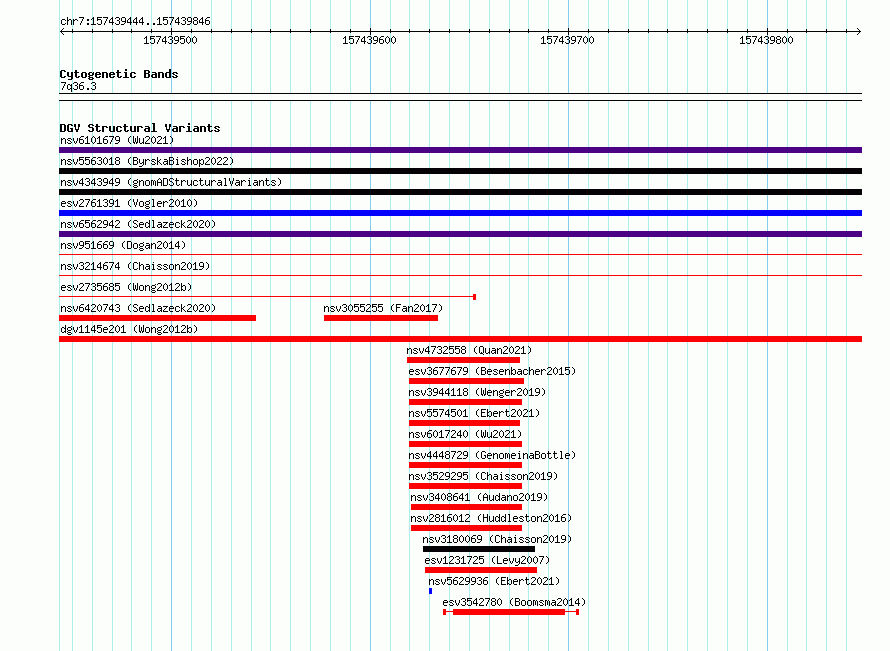Click the small blue nsv5629936 (Ebert2021) marker
The height and width of the screenshot is (651, 890).
431,591
